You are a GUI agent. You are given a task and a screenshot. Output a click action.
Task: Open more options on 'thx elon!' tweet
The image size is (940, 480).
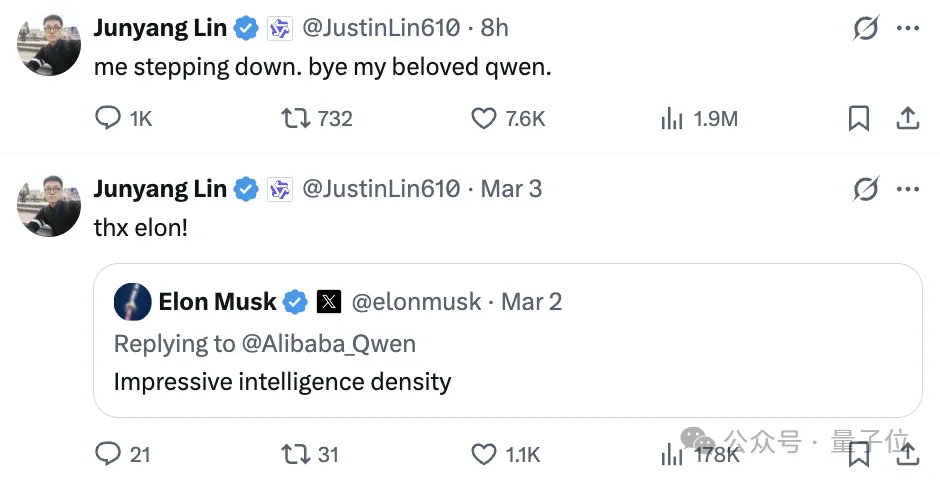click(x=907, y=189)
